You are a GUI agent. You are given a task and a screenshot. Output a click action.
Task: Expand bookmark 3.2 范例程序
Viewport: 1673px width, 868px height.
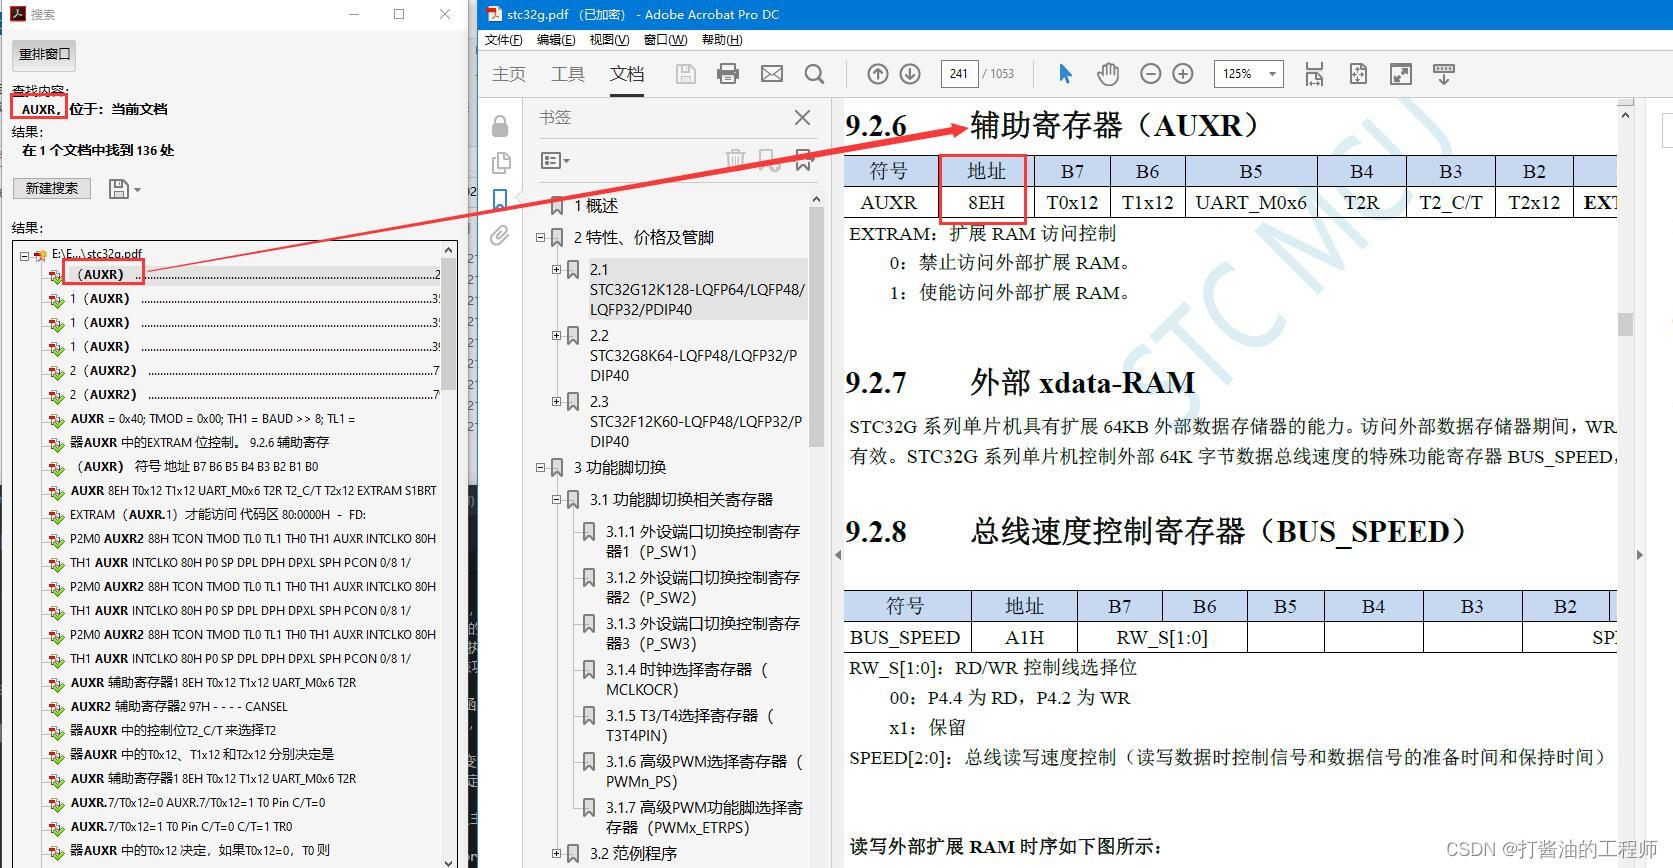click(x=556, y=853)
